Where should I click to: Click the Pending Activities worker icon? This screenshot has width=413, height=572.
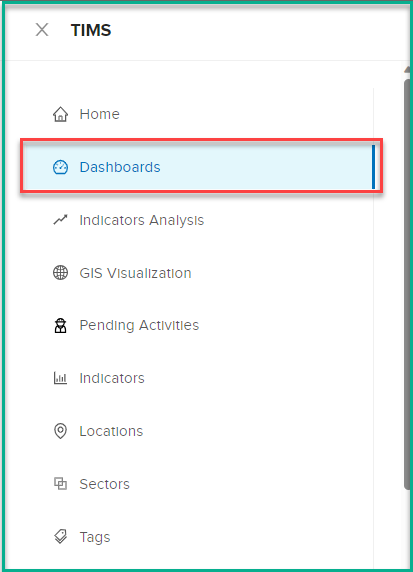point(60,325)
